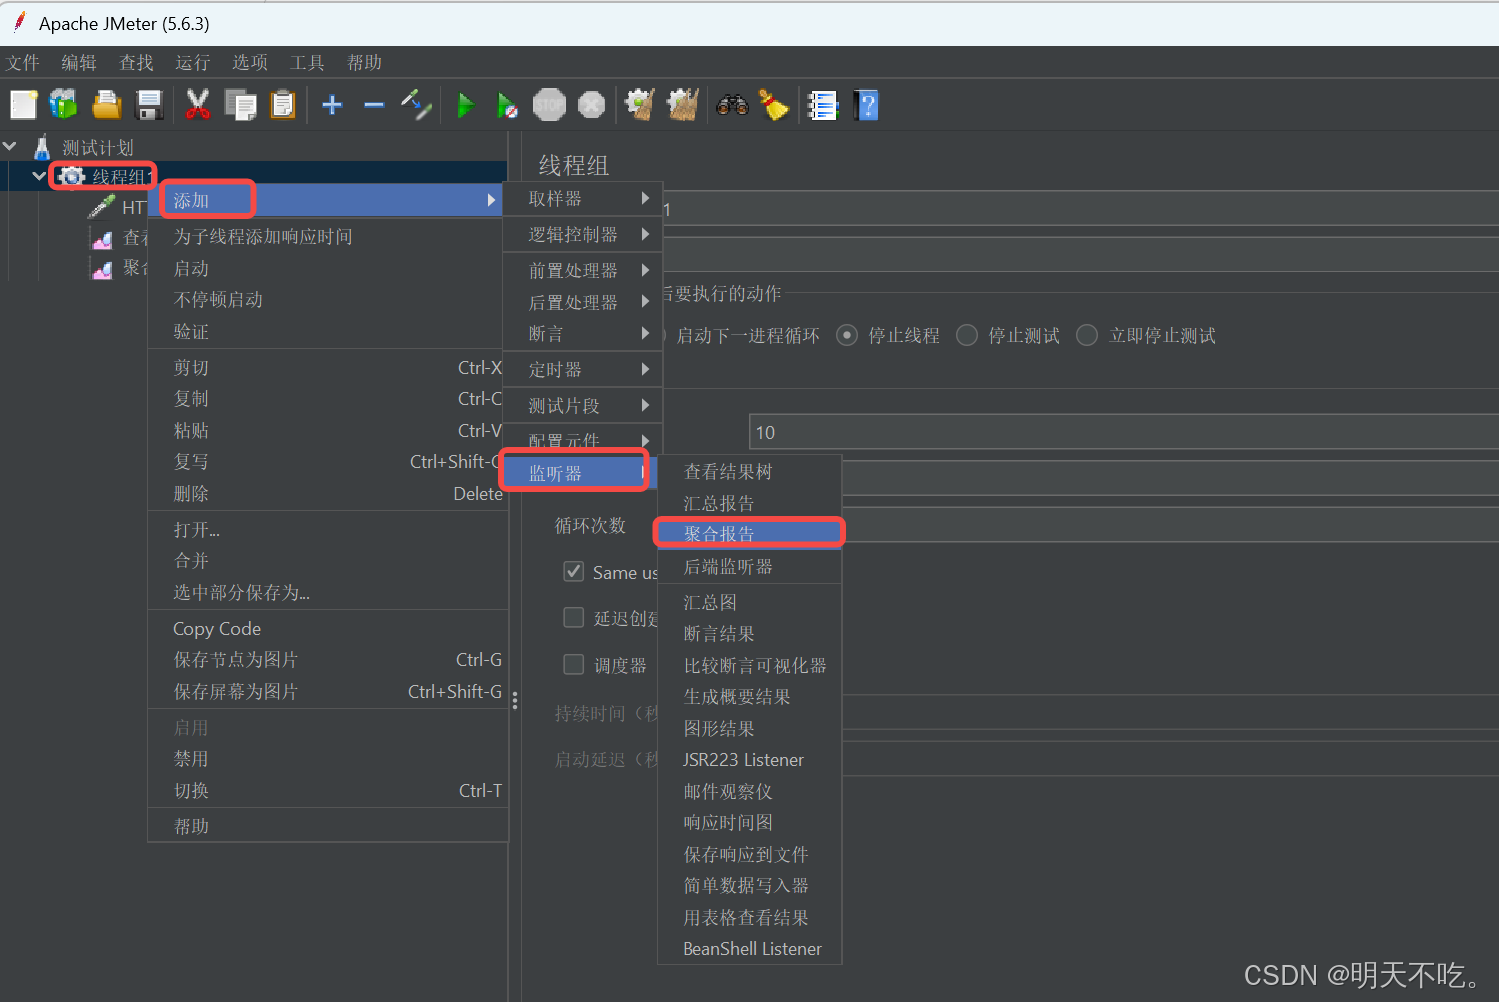Open the 文件 menu
The height and width of the screenshot is (1002, 1499).
point(22,63)
